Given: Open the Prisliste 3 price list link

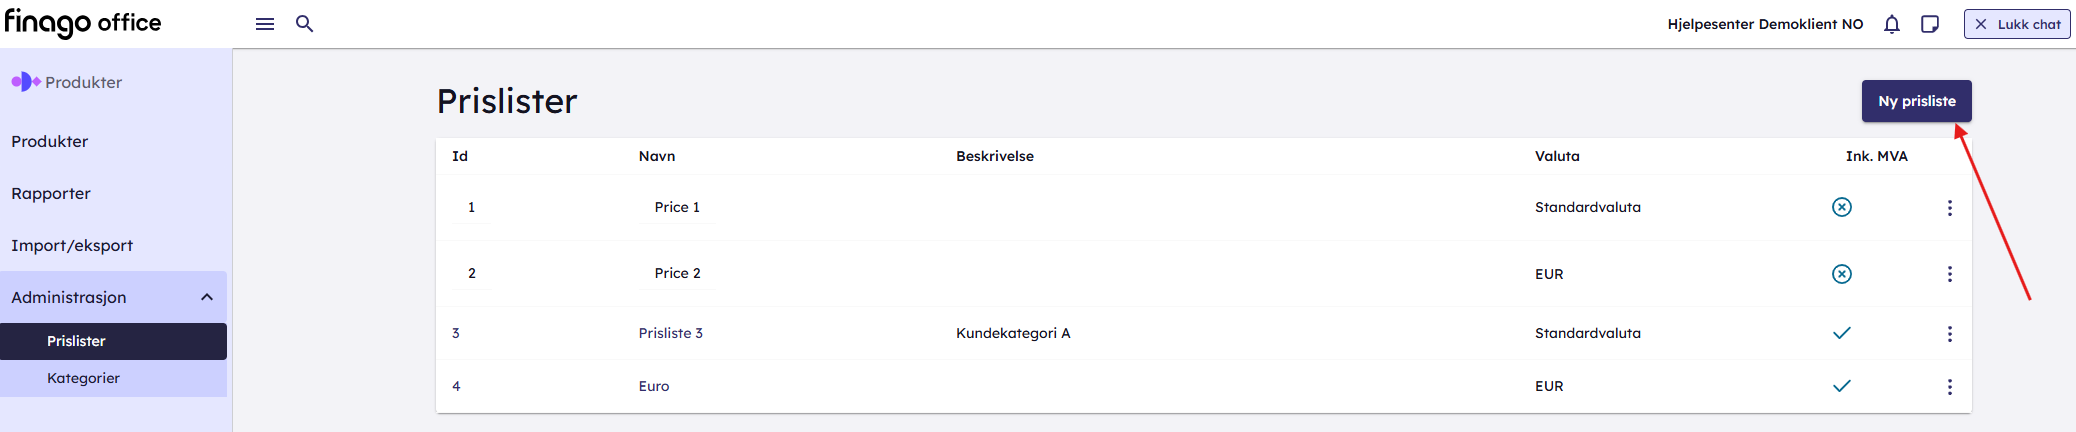Looking at the screenshot, I should point(670,333).
